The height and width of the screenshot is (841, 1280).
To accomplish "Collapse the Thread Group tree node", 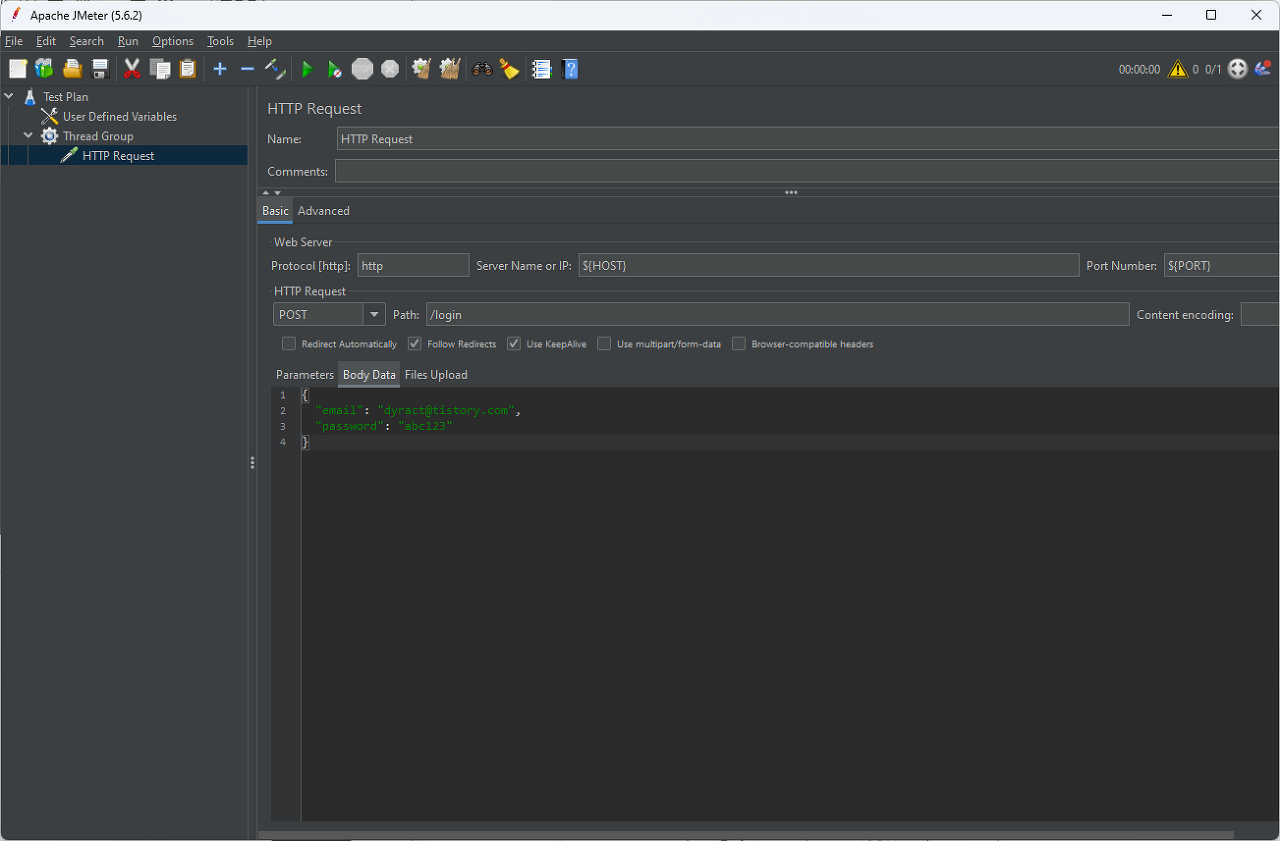I will click(29, 136).
